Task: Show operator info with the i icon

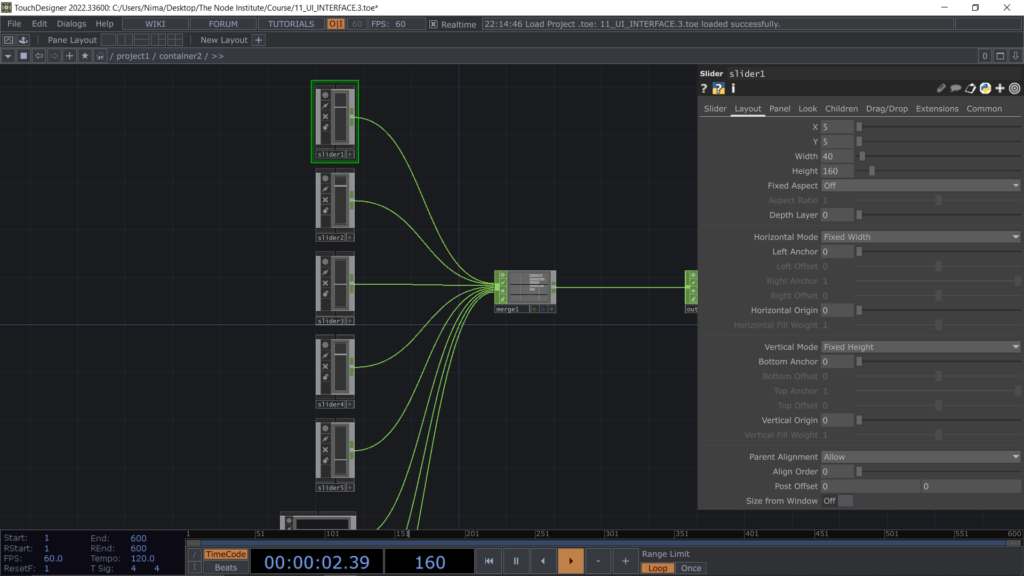Action: pyautogui.click(x=733, y=88)
